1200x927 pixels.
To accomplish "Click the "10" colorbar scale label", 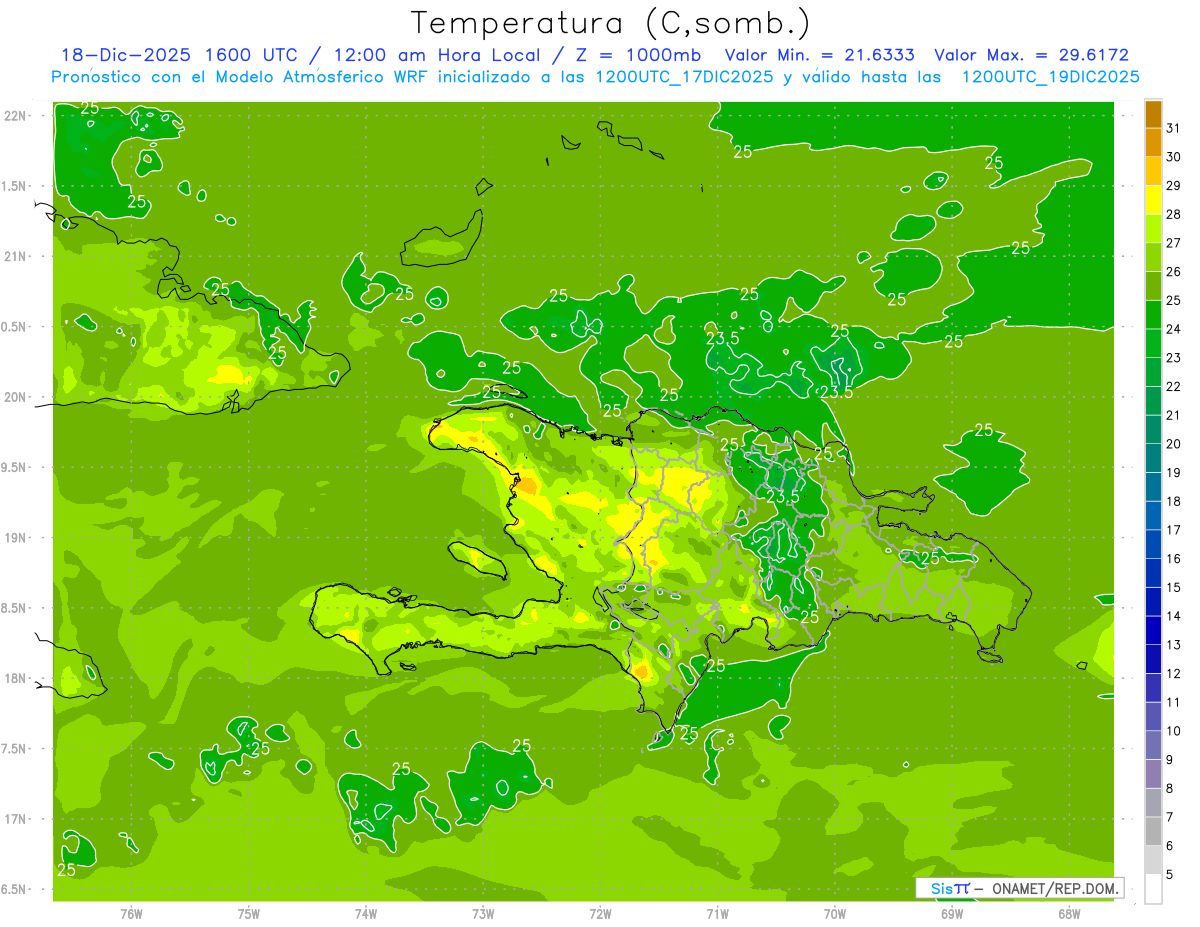I will point(1174,731).
